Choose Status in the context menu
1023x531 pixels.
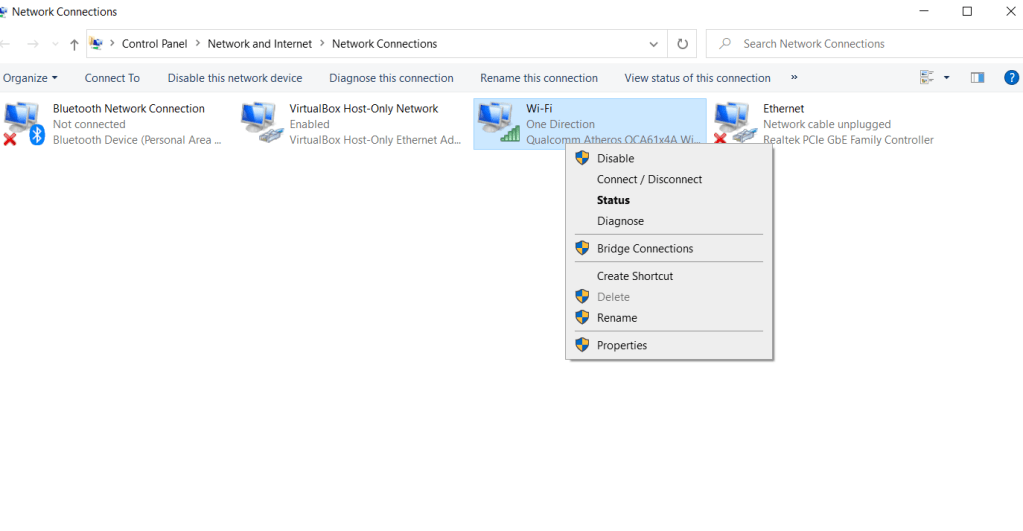click(x=613, y=200)
